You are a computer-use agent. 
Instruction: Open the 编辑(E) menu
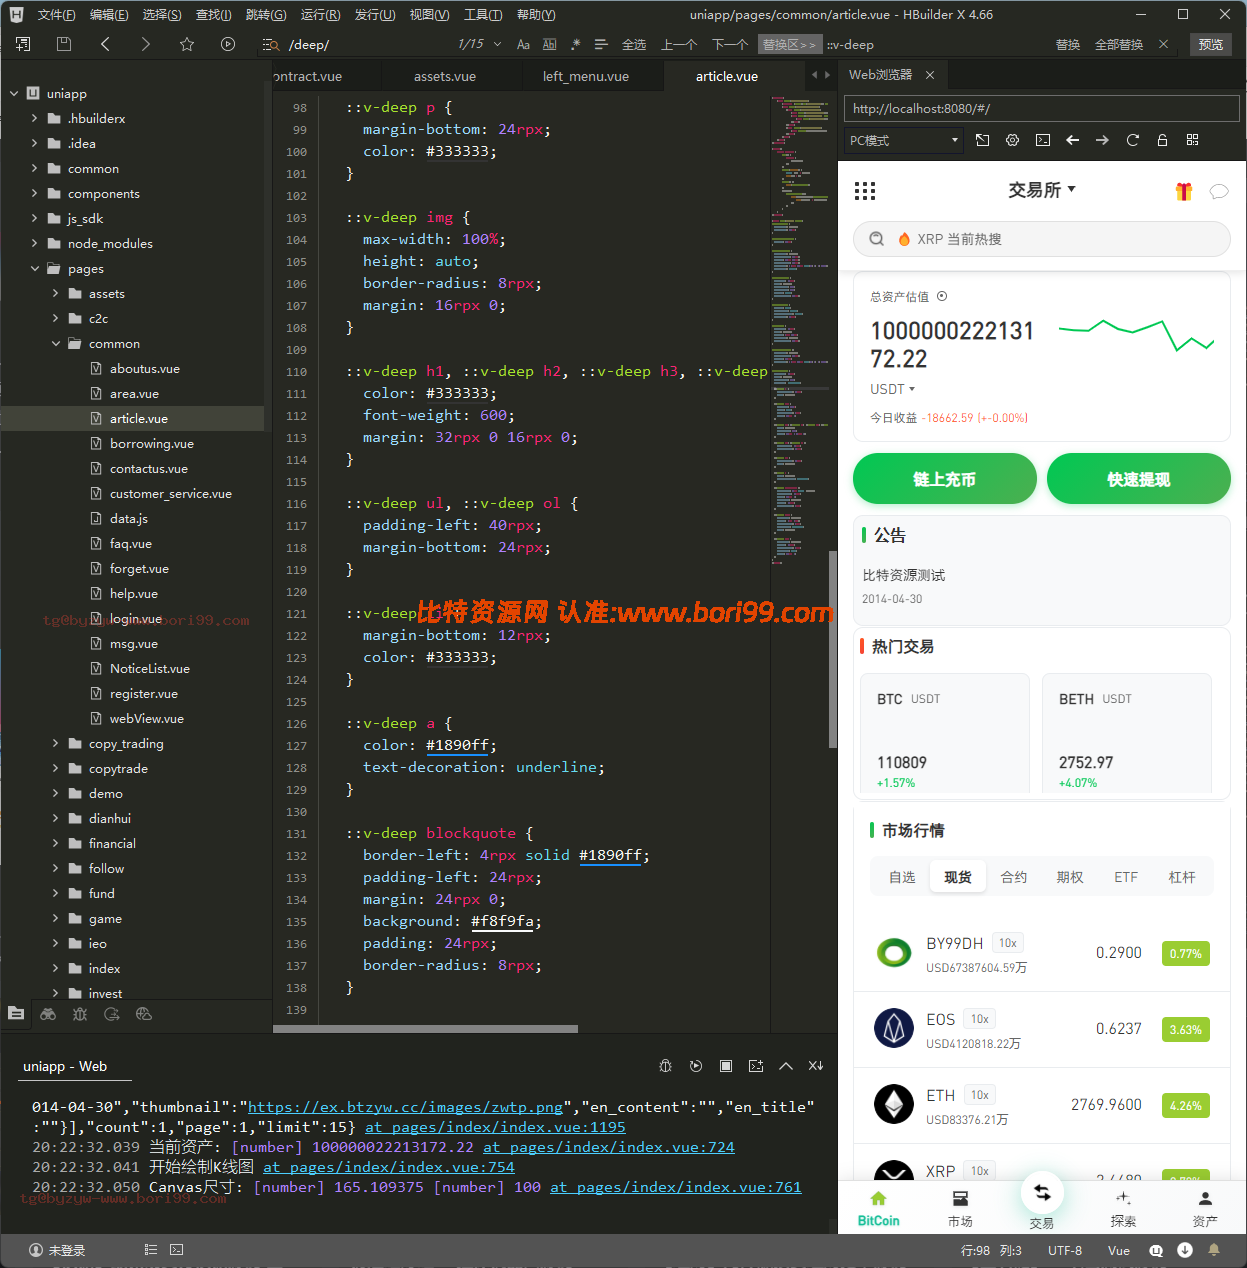tap(109, 14)
